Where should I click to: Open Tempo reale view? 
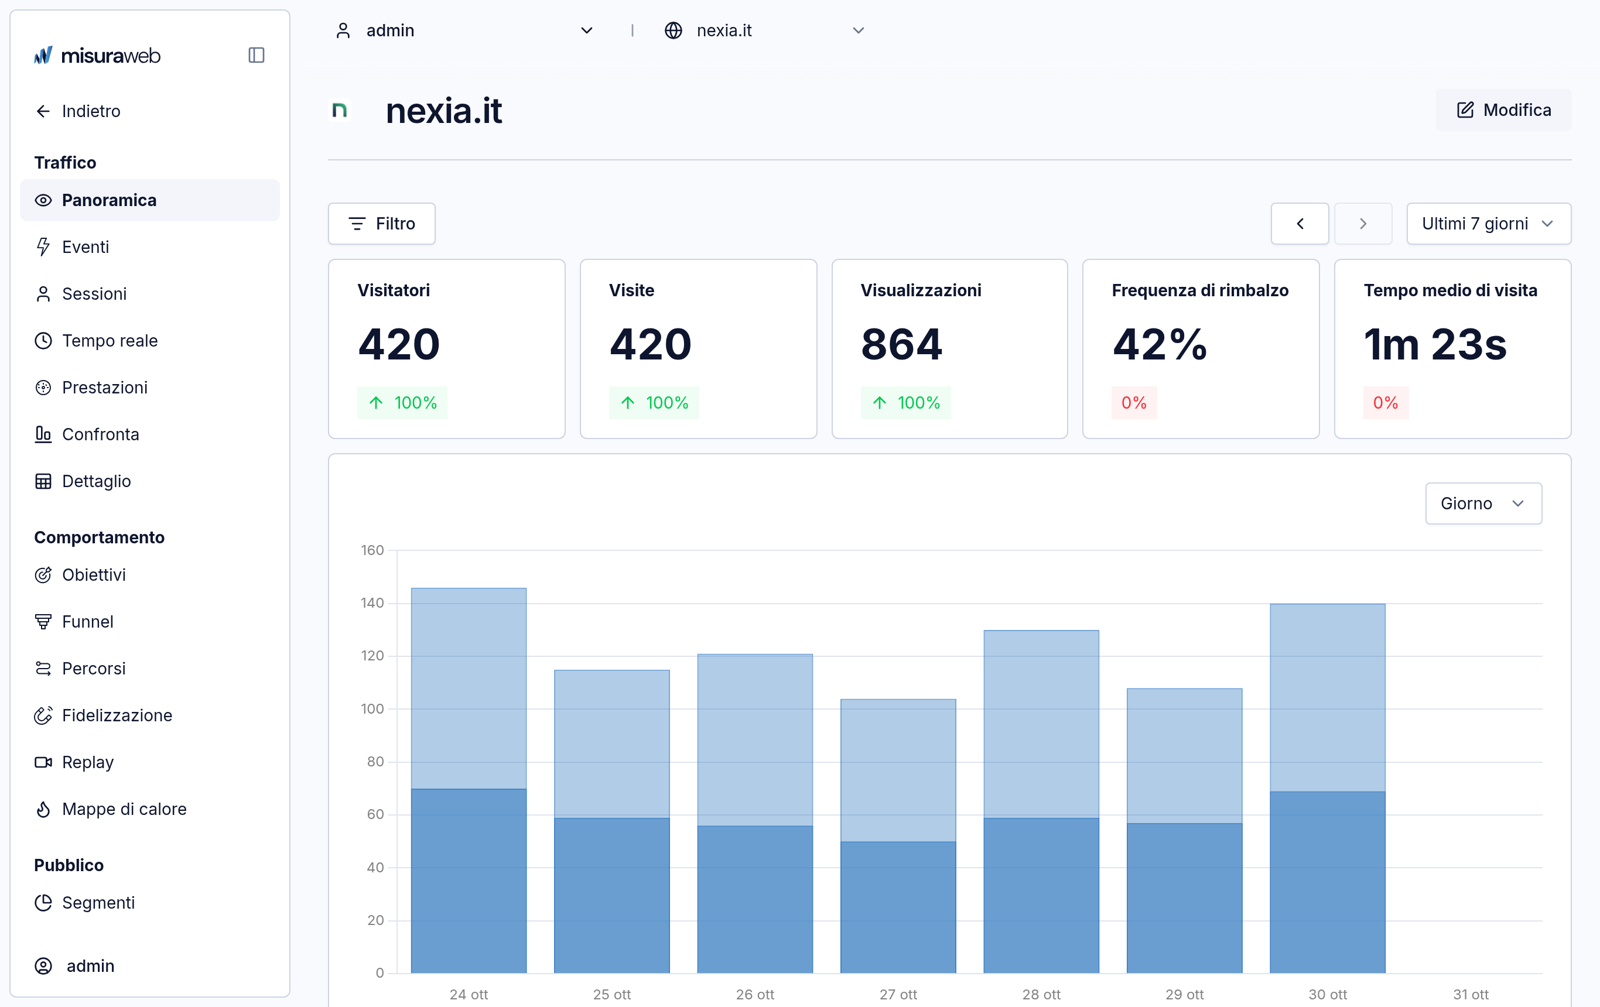(x=150, y=341)
